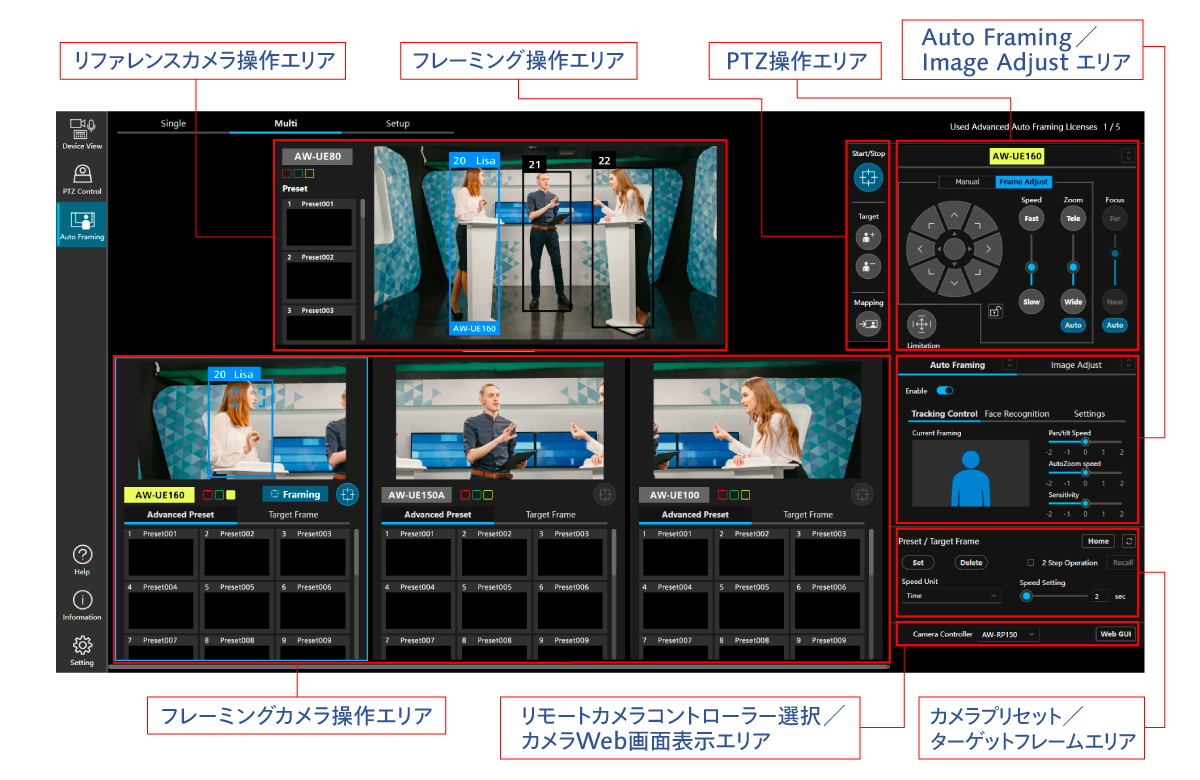
Task: Toggle the lock icon near Limitation
Action: (996, 312)
